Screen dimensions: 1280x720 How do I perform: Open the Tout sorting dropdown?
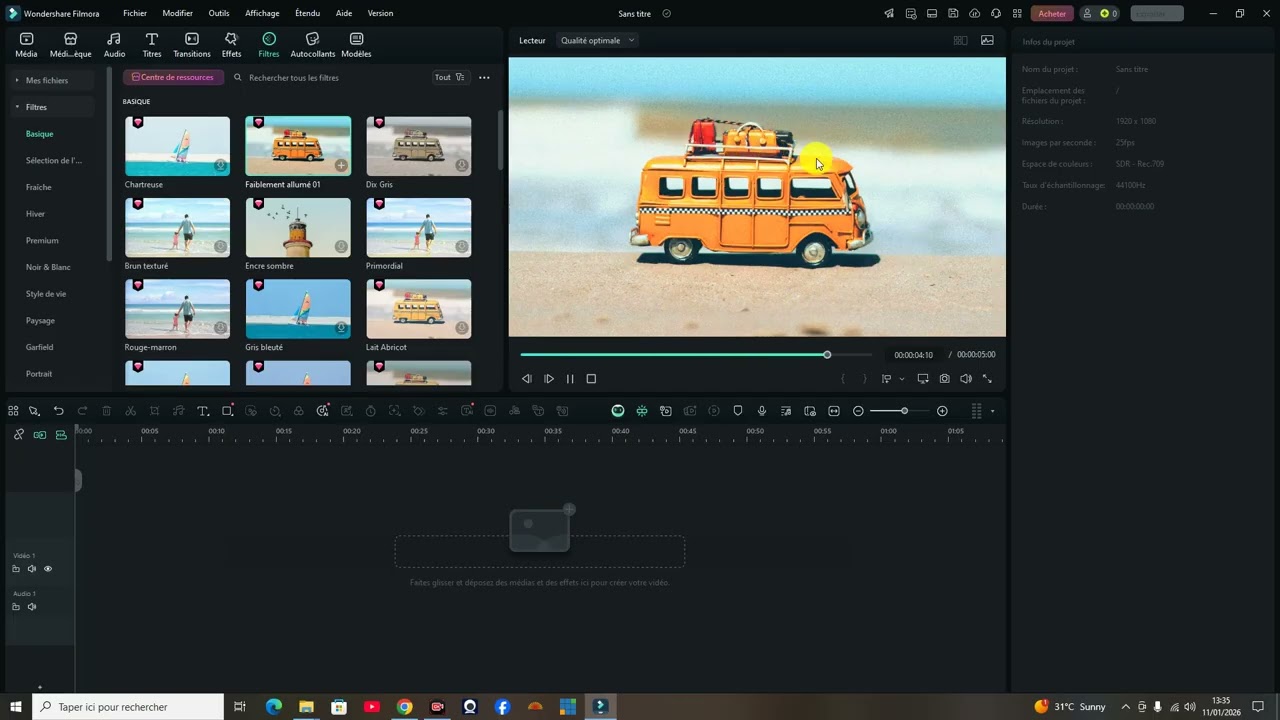coord(450,77)
